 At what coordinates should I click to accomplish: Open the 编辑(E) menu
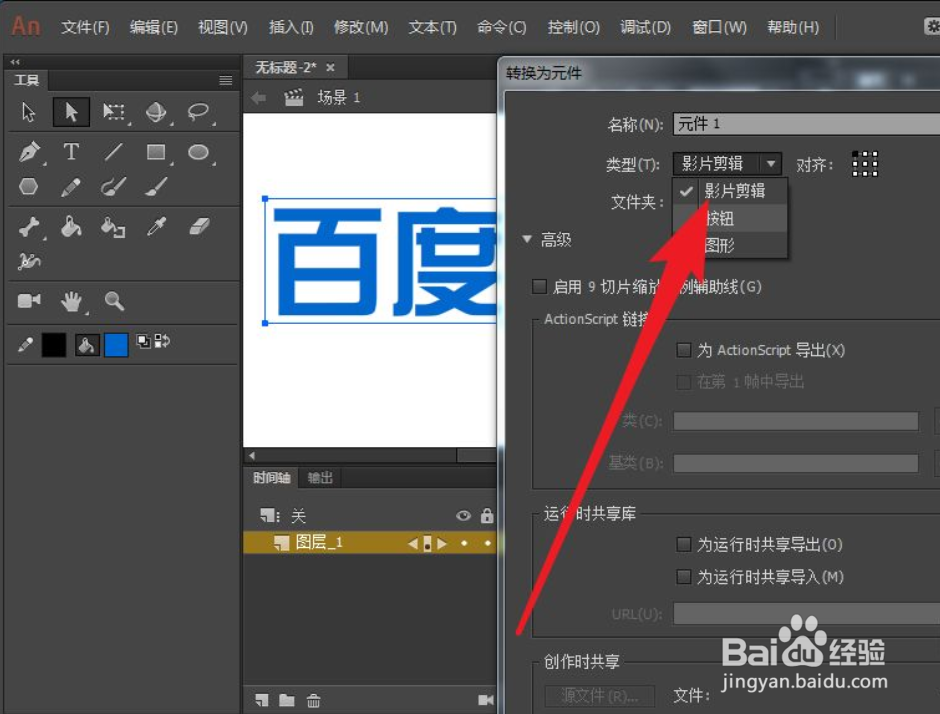tap(153, 28)
